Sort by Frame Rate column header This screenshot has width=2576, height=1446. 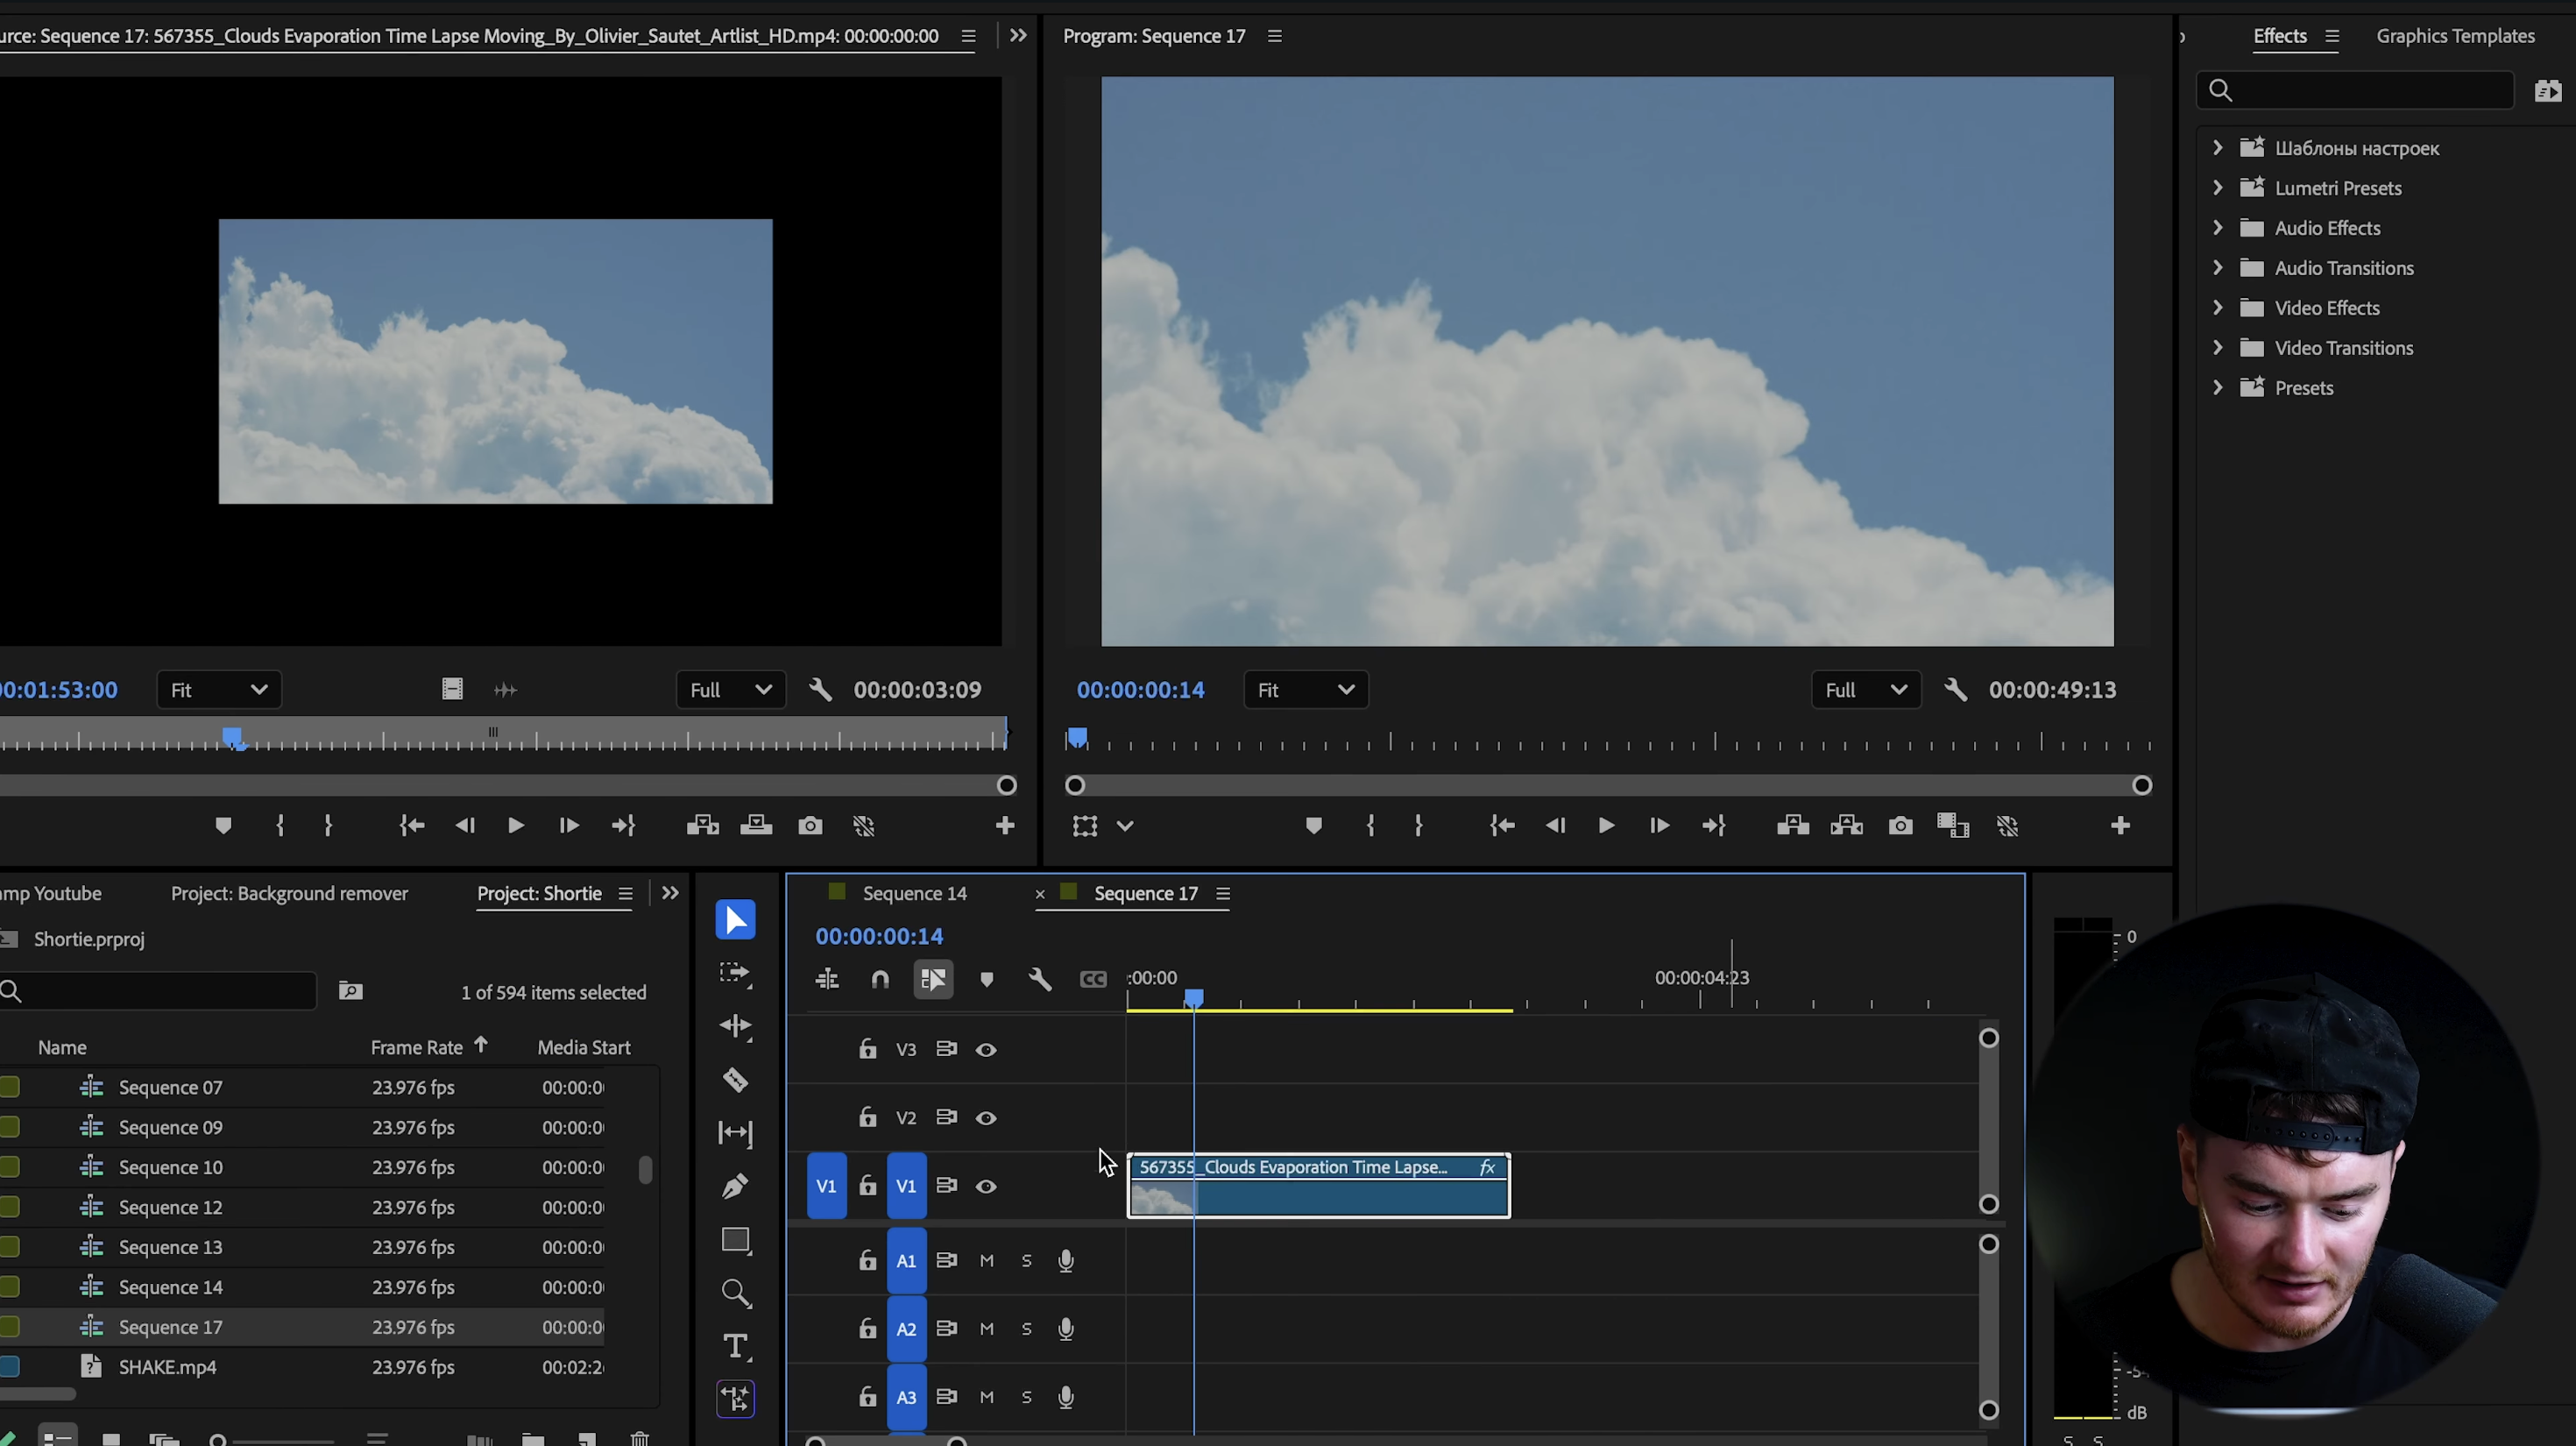[x=417, y=1047]
